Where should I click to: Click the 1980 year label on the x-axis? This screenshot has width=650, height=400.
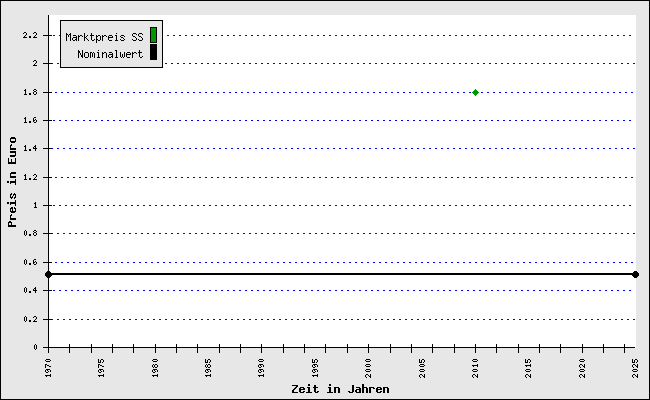[155, 366]
